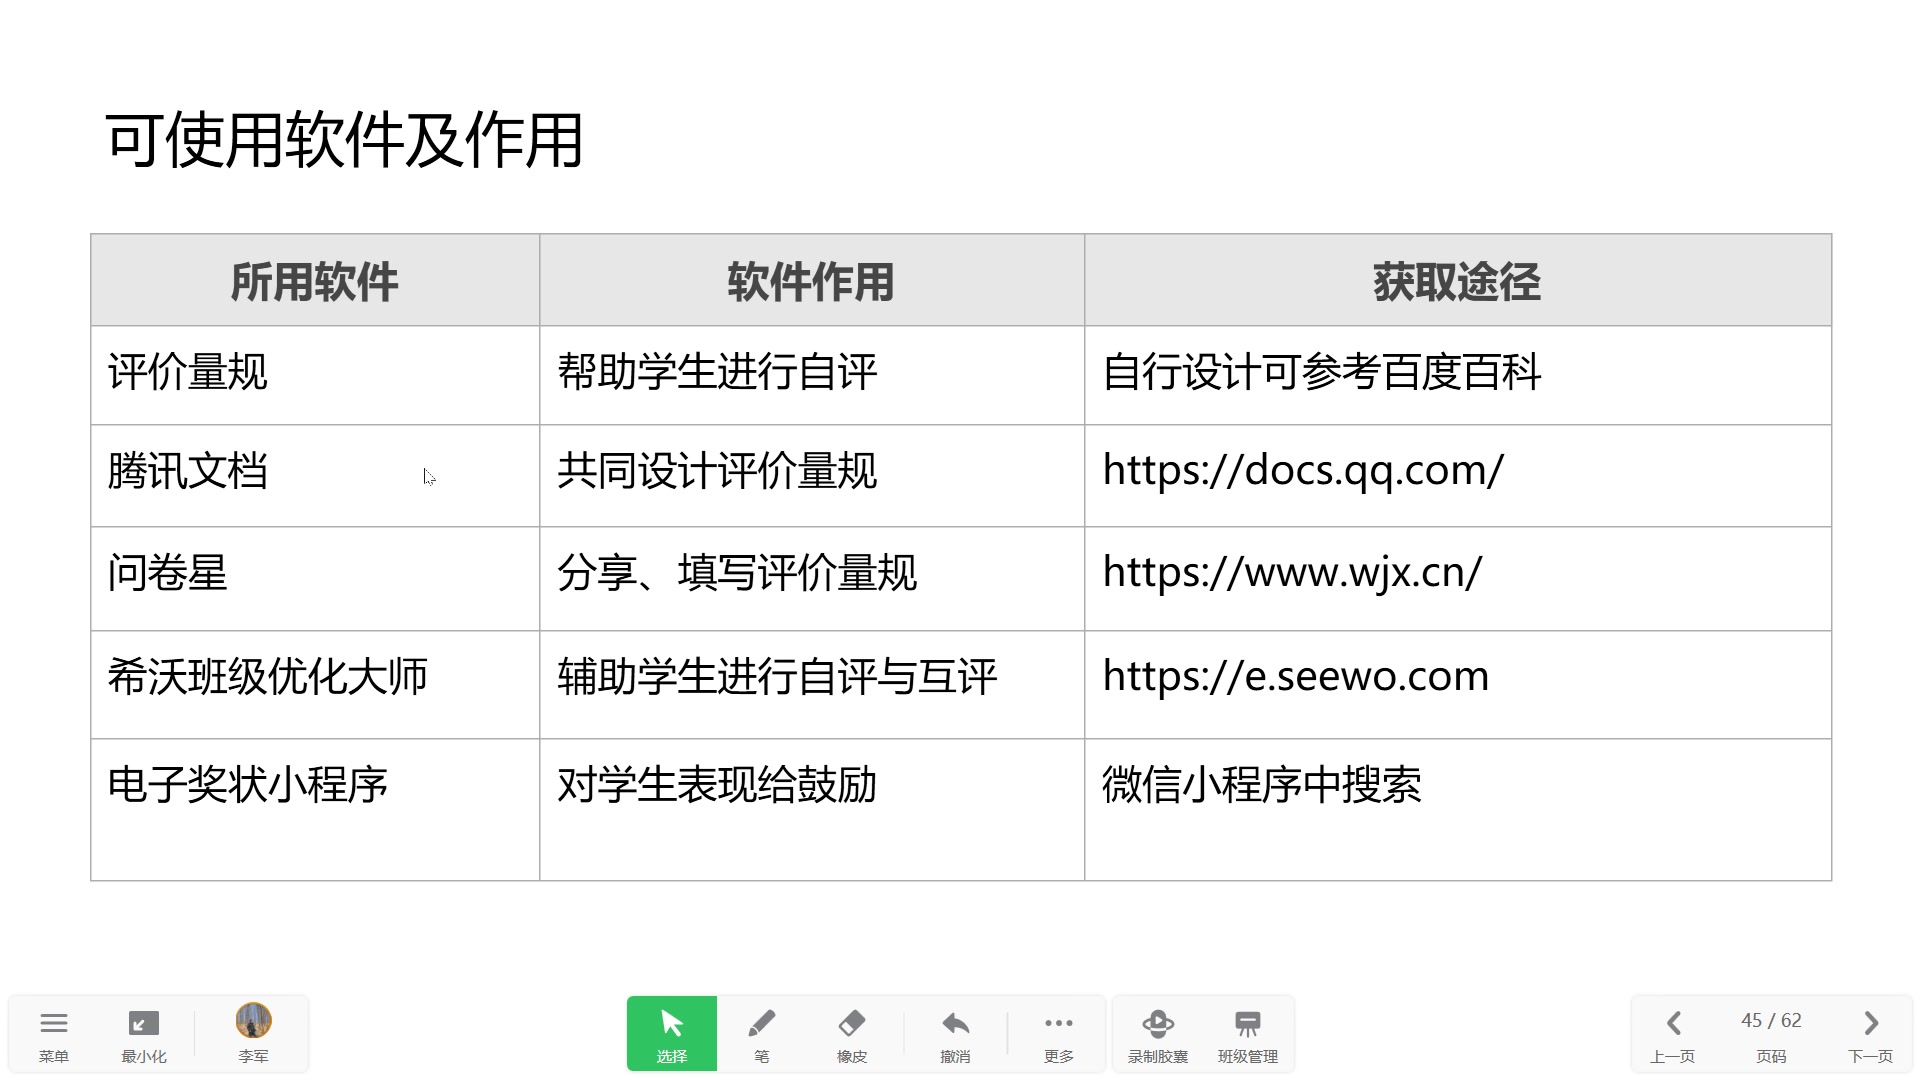Click the 页码 page number 45/62
The image size is (1920, 1080).
point(1771,1020)
